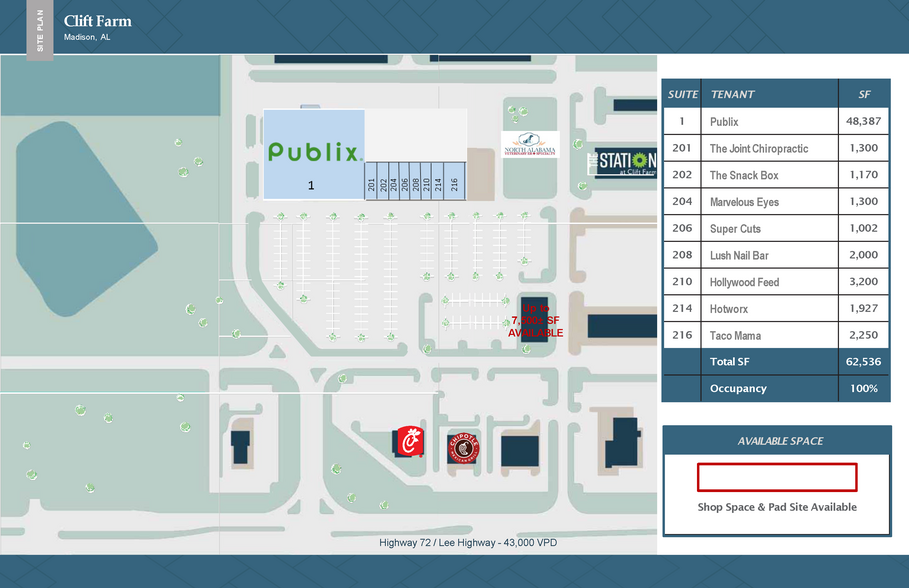Select Hotworx tenant name

(x=729, y=309)
